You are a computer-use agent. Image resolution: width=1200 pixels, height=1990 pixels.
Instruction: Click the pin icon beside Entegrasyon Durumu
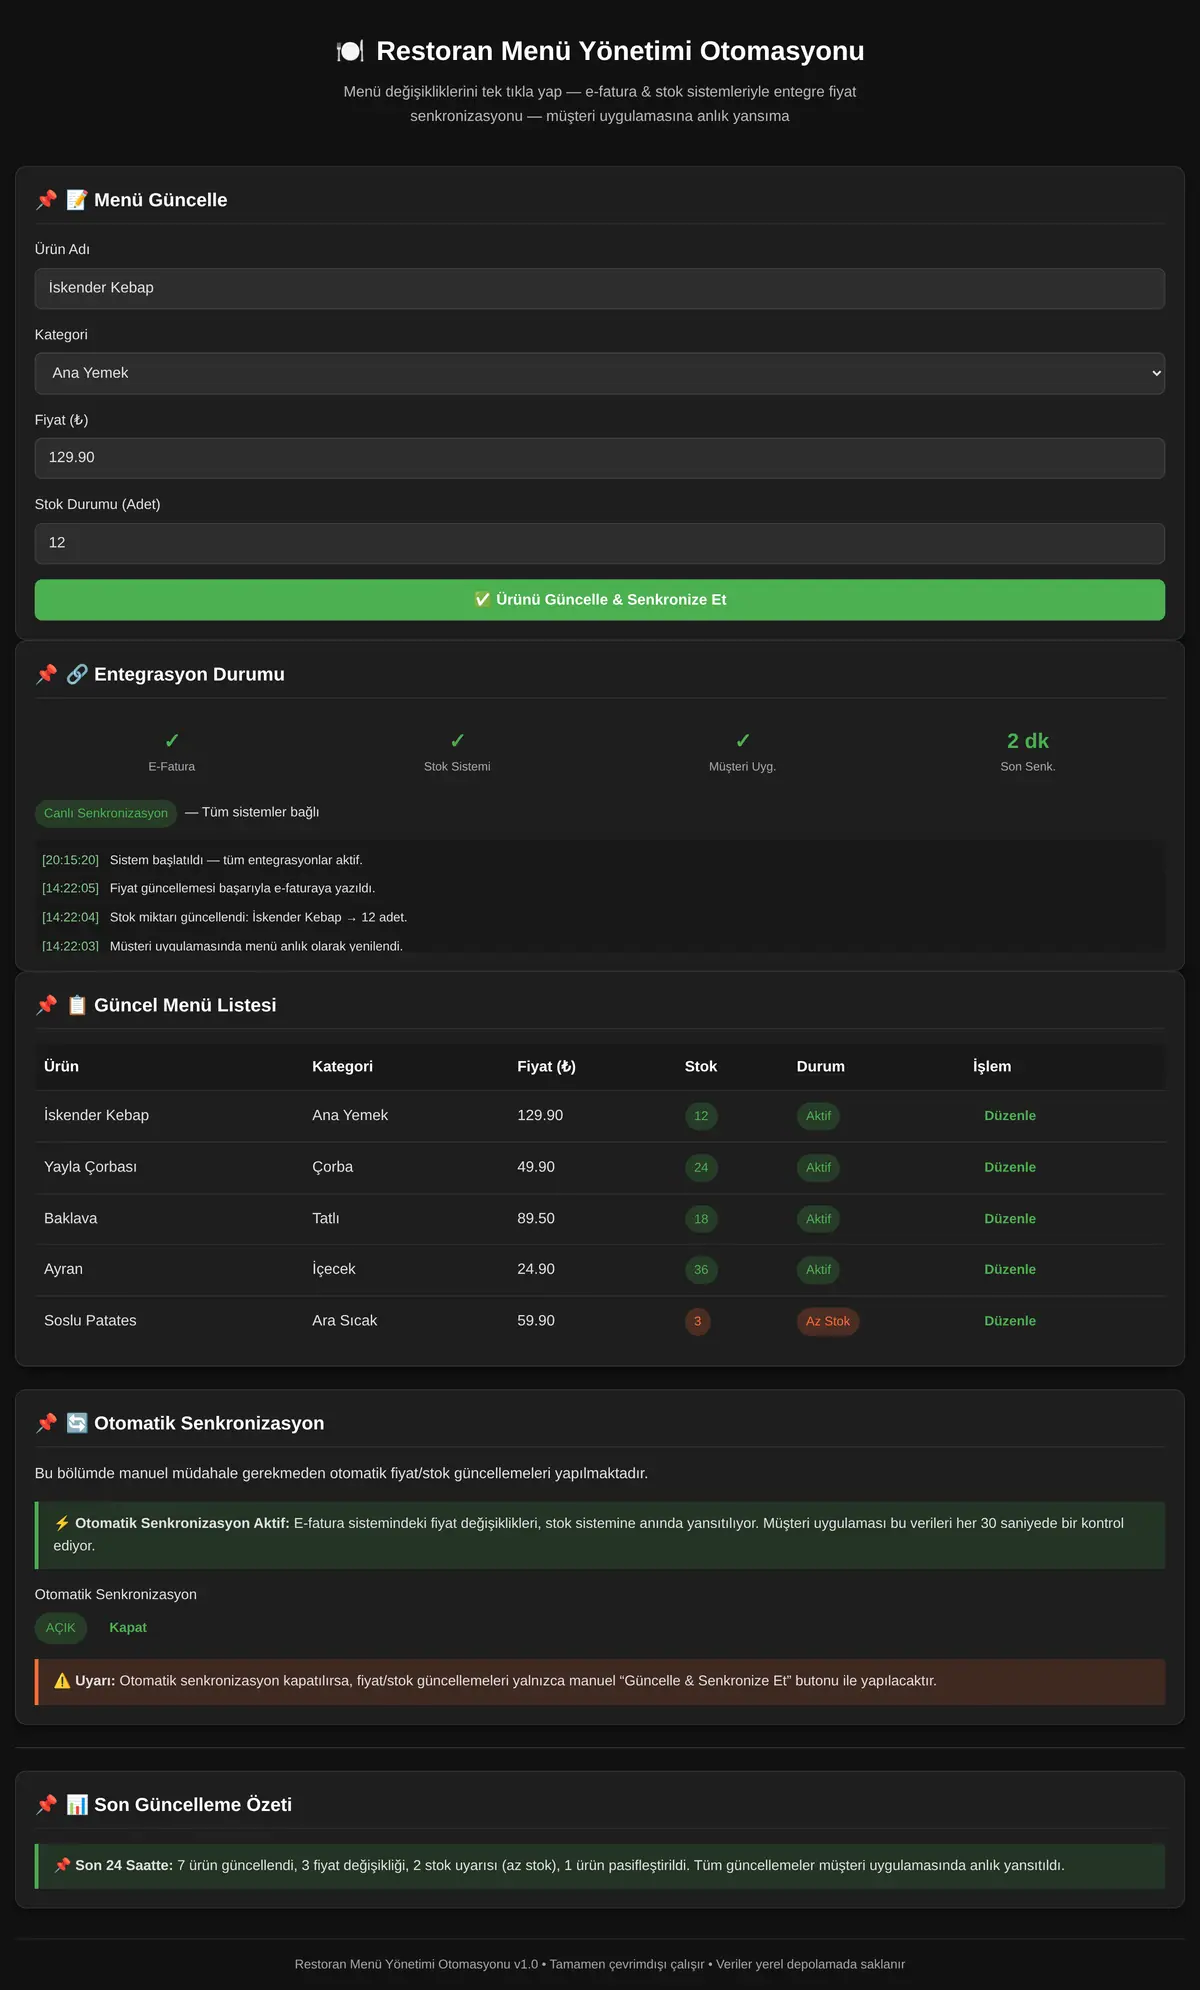pos(46,674)
